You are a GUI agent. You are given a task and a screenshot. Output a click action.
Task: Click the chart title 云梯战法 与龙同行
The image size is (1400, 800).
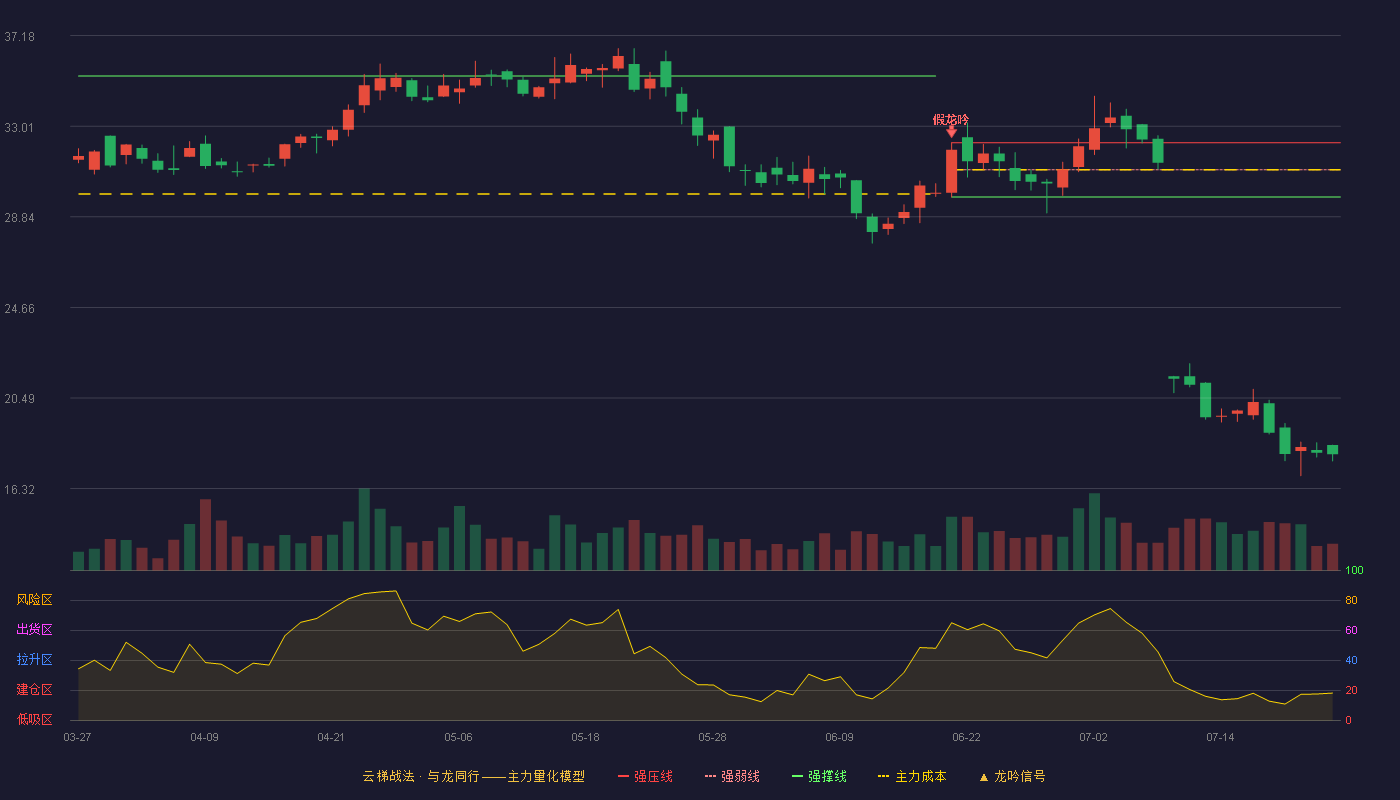pyautogui.click(x=420, y=776)
